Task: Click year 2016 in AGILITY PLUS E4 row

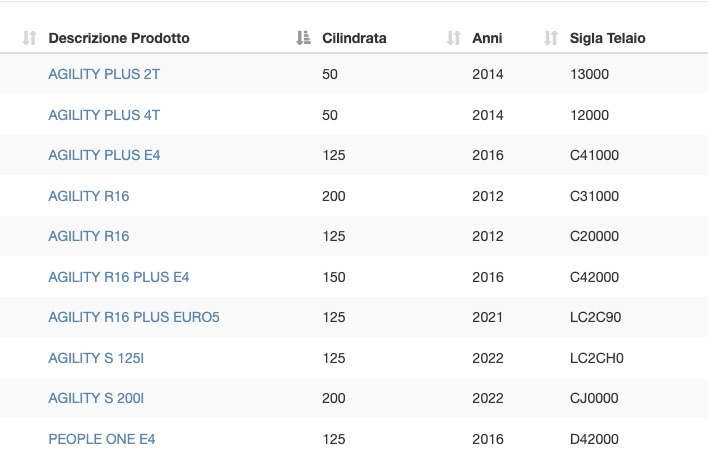Action: [x=488, y=155]
